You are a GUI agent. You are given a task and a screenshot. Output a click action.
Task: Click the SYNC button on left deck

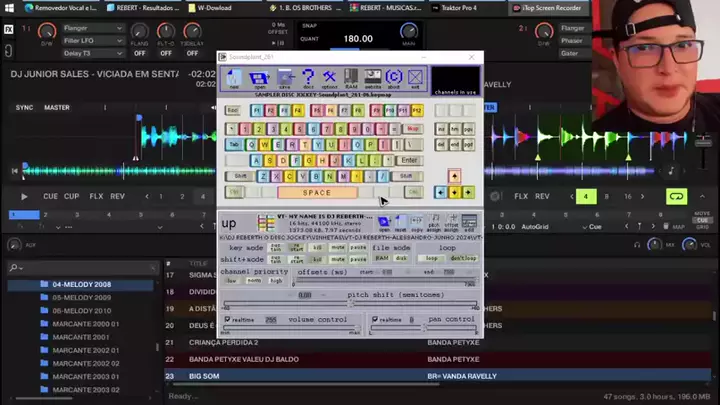pyautogui.click(x=24, y=108)
